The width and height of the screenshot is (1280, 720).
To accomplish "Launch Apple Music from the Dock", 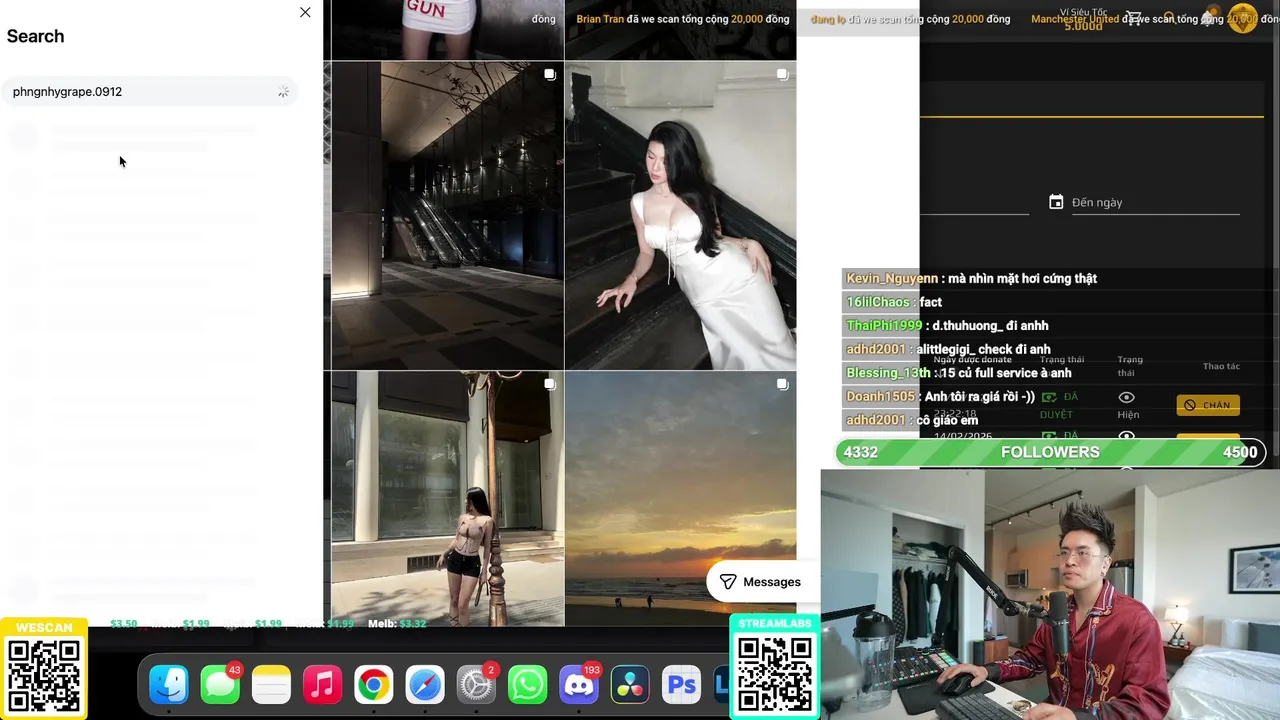I will [322, 685].
